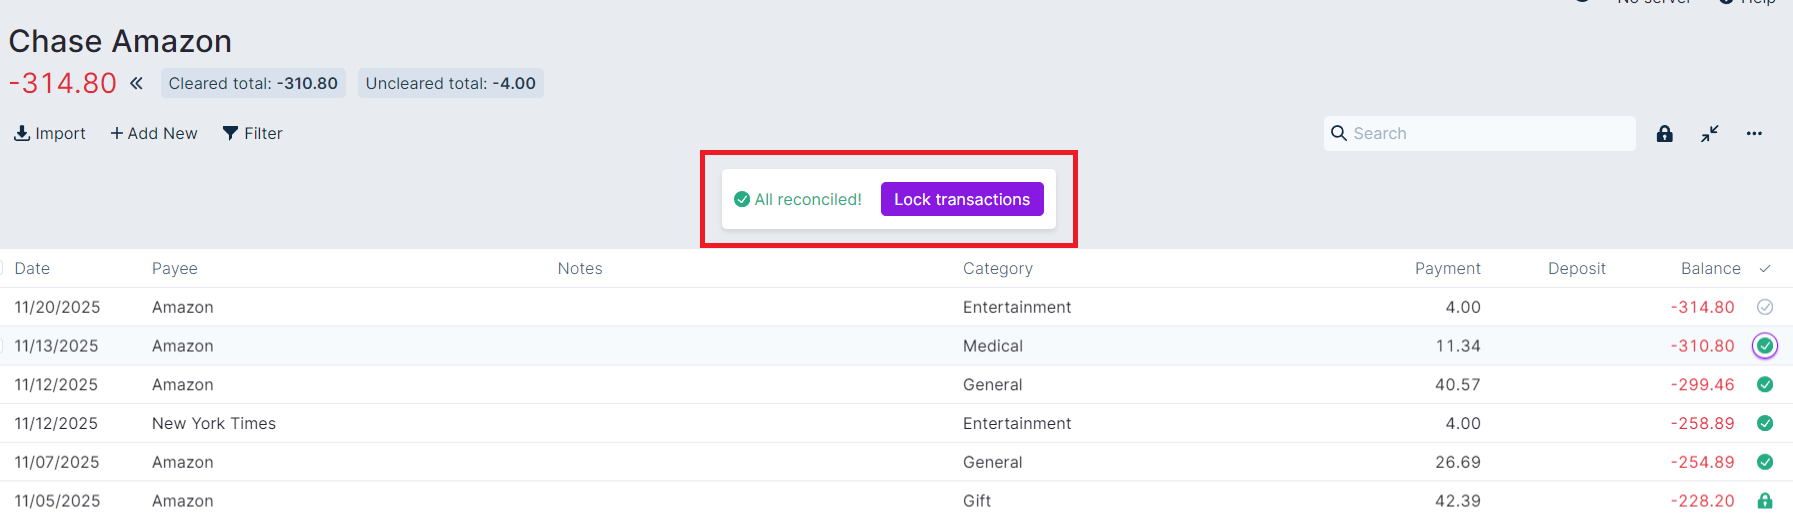Click cleared icon on 11/07/2025 Amazon row
Image resolution: width=1793 pixels, height=519 pixels.
pos(1765,462)
